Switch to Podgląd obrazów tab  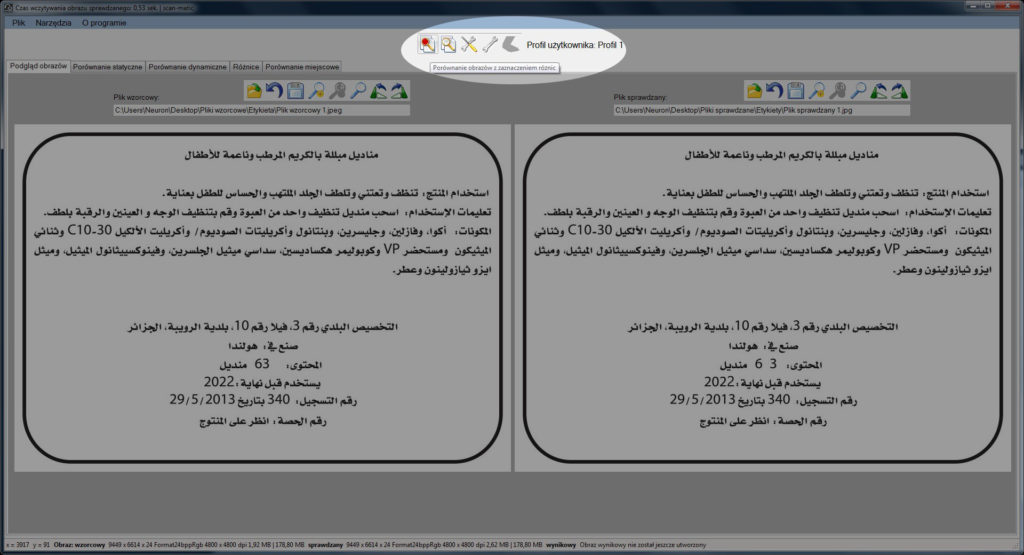[38, 66]
